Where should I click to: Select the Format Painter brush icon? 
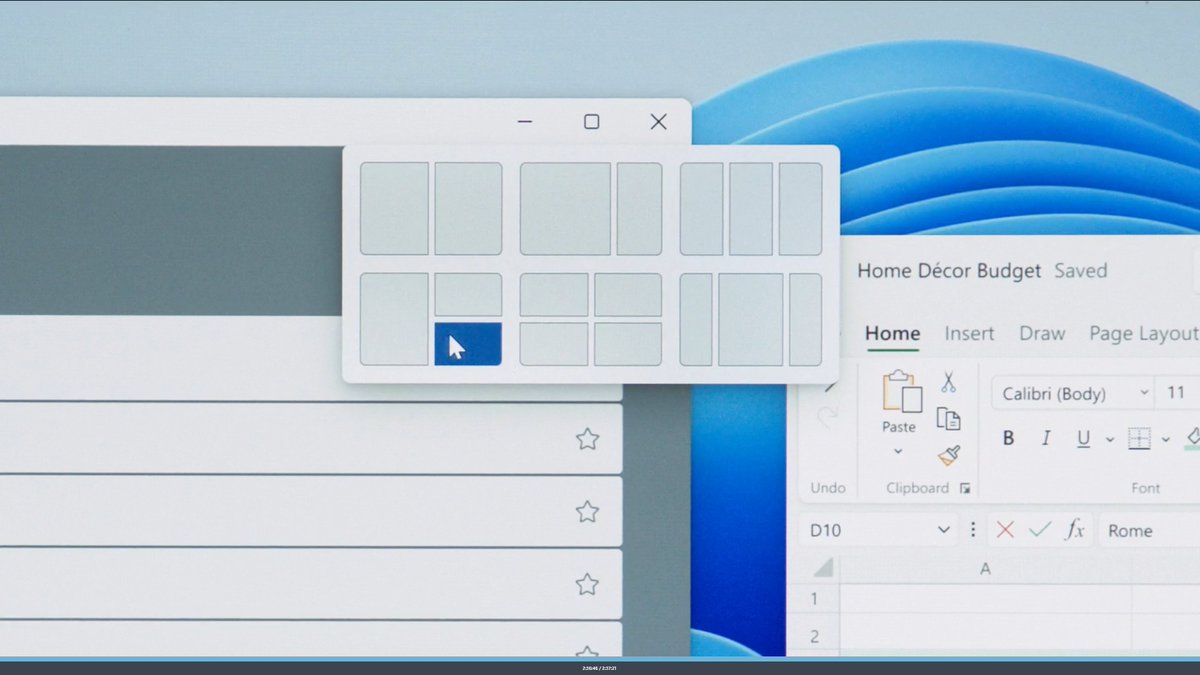949,455
